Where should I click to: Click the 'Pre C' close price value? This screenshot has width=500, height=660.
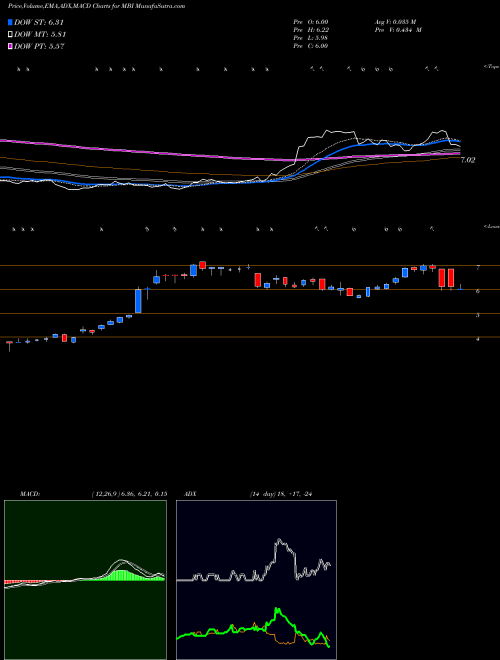pos(311,46)
